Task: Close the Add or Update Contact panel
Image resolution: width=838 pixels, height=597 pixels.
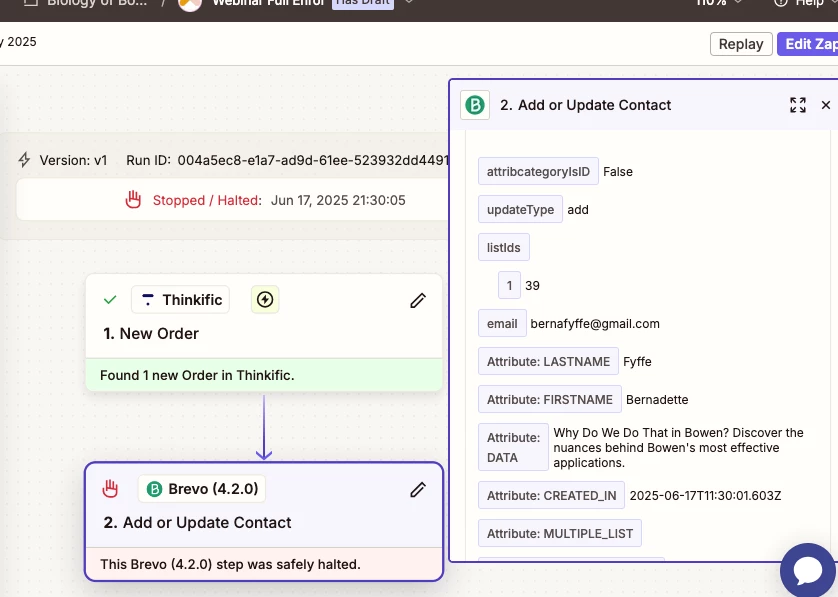Action: [826, 105]
